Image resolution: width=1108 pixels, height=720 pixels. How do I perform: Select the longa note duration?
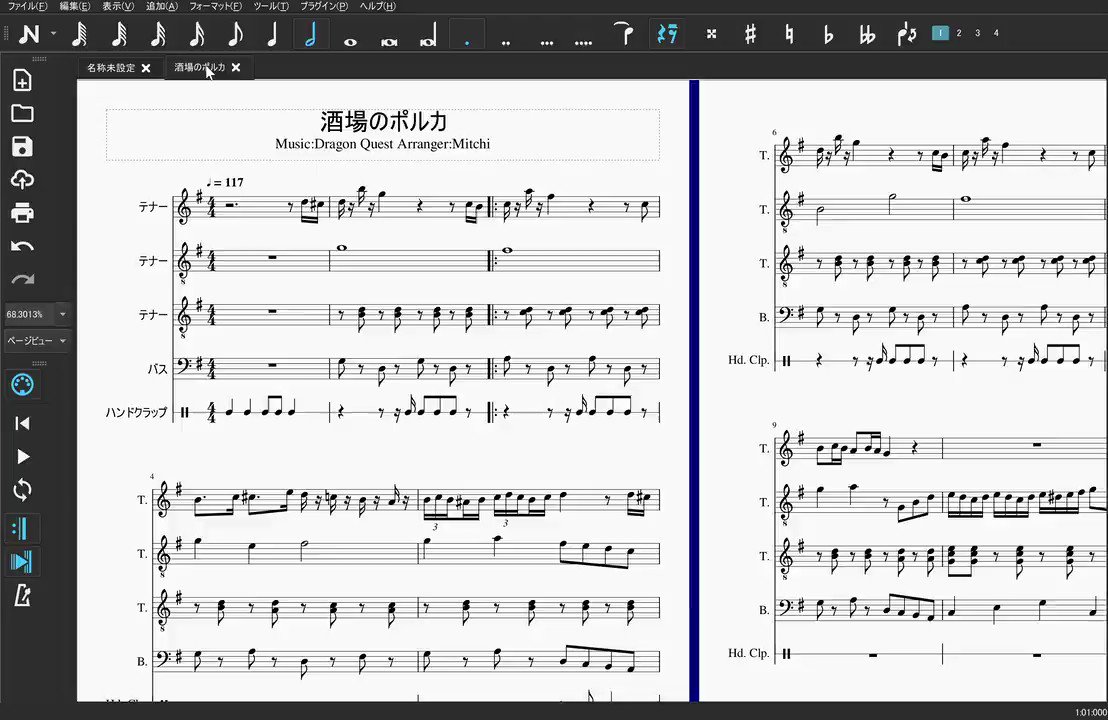coord(428,34)
